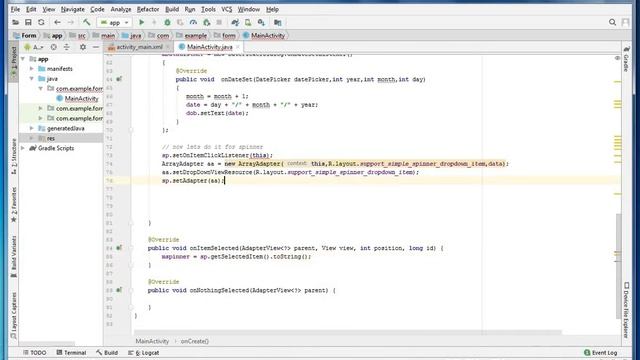Open the Analyze menu
Screen dimensions: 640x360
(x=121, y=9)
